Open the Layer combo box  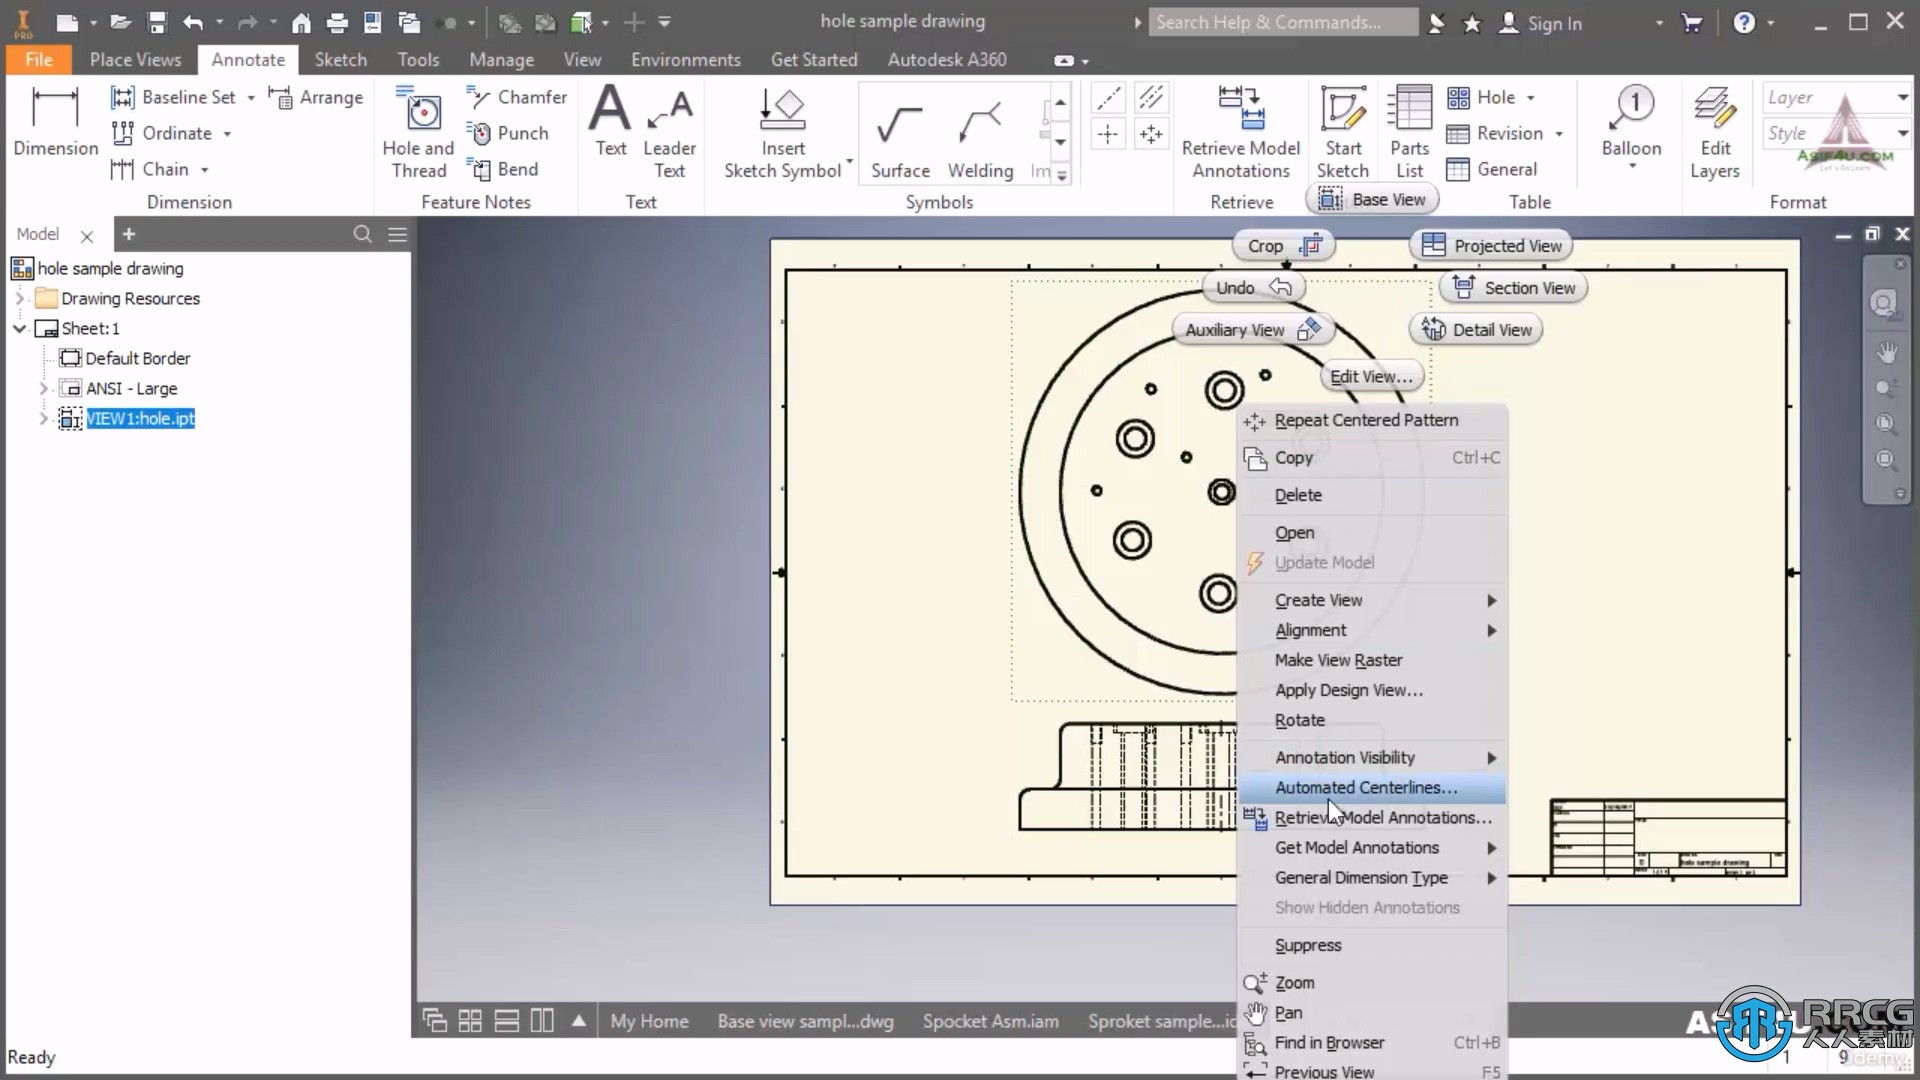(x=1836, y=97)
